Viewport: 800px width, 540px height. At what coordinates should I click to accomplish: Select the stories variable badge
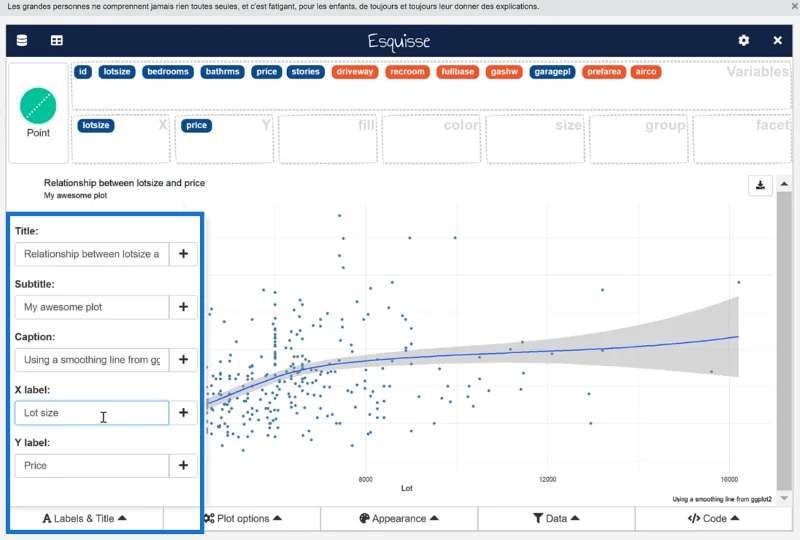coord(306,72)
